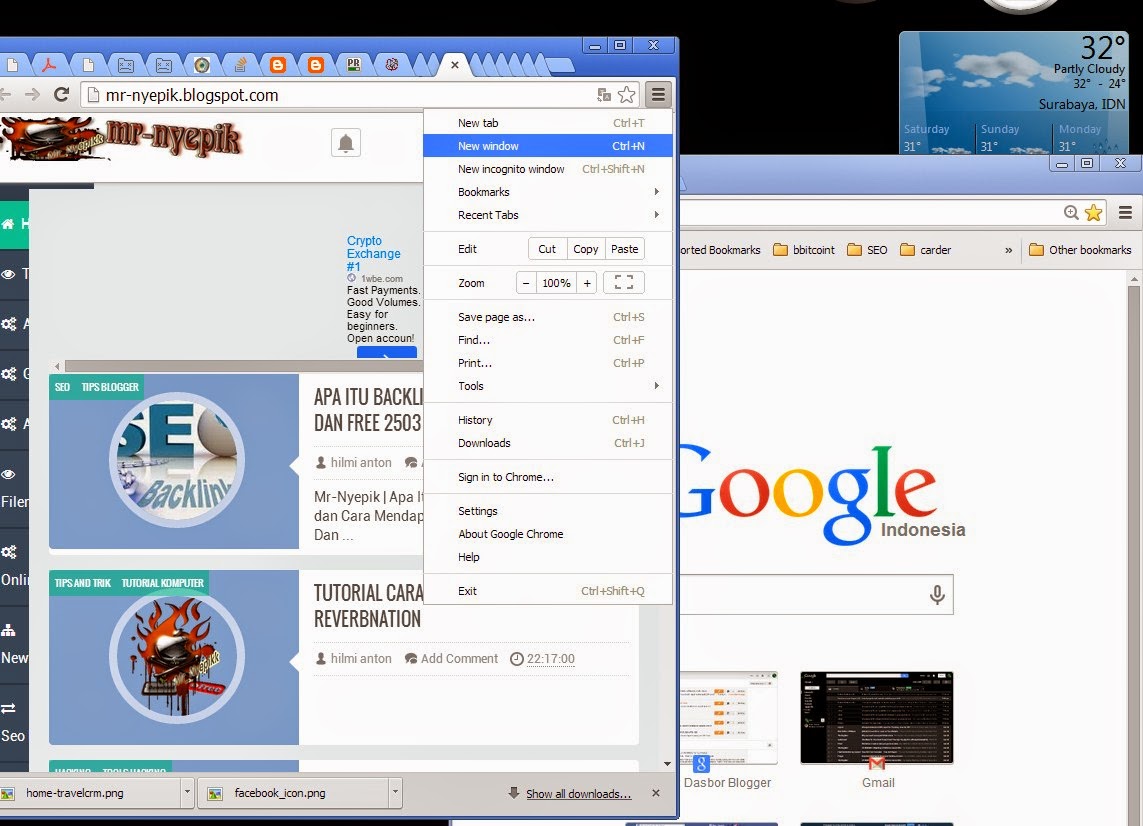Click the blue arrow button in ad
This screenshot has height=826, width=1143.
click(386, 353)
